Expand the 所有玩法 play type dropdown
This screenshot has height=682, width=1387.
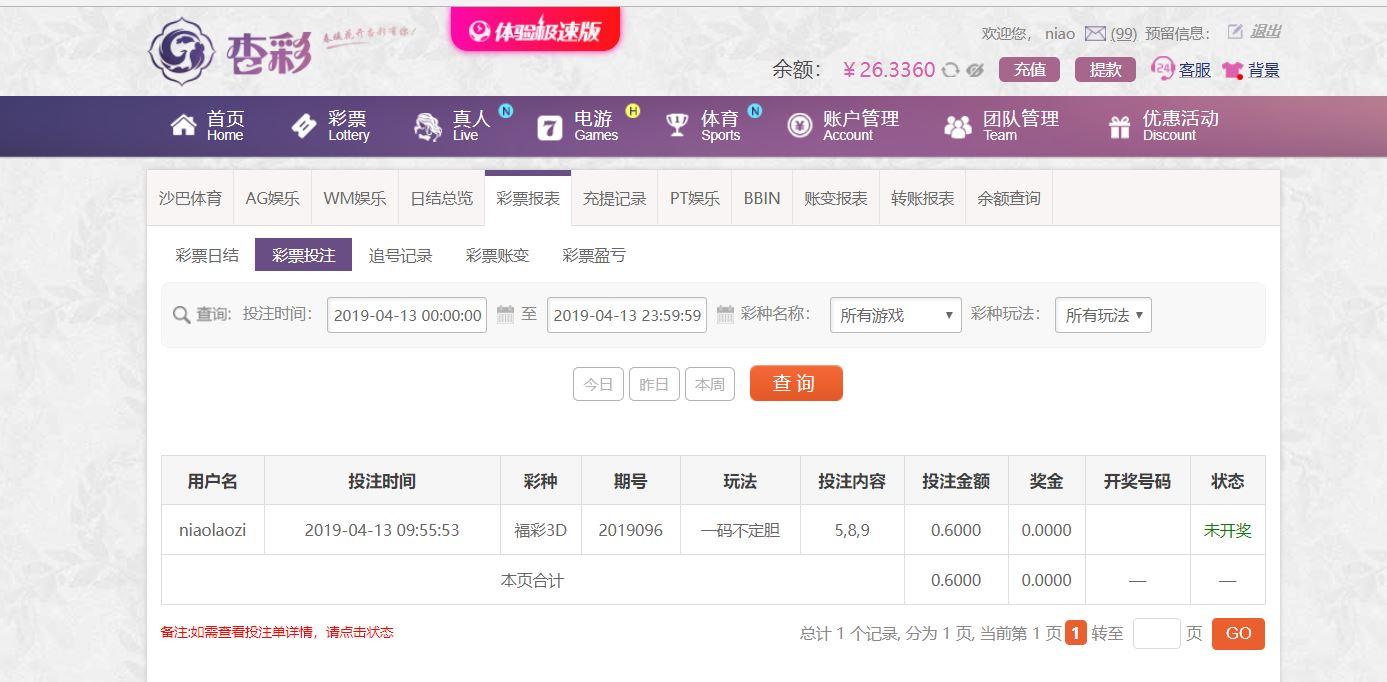point(1104,315)
